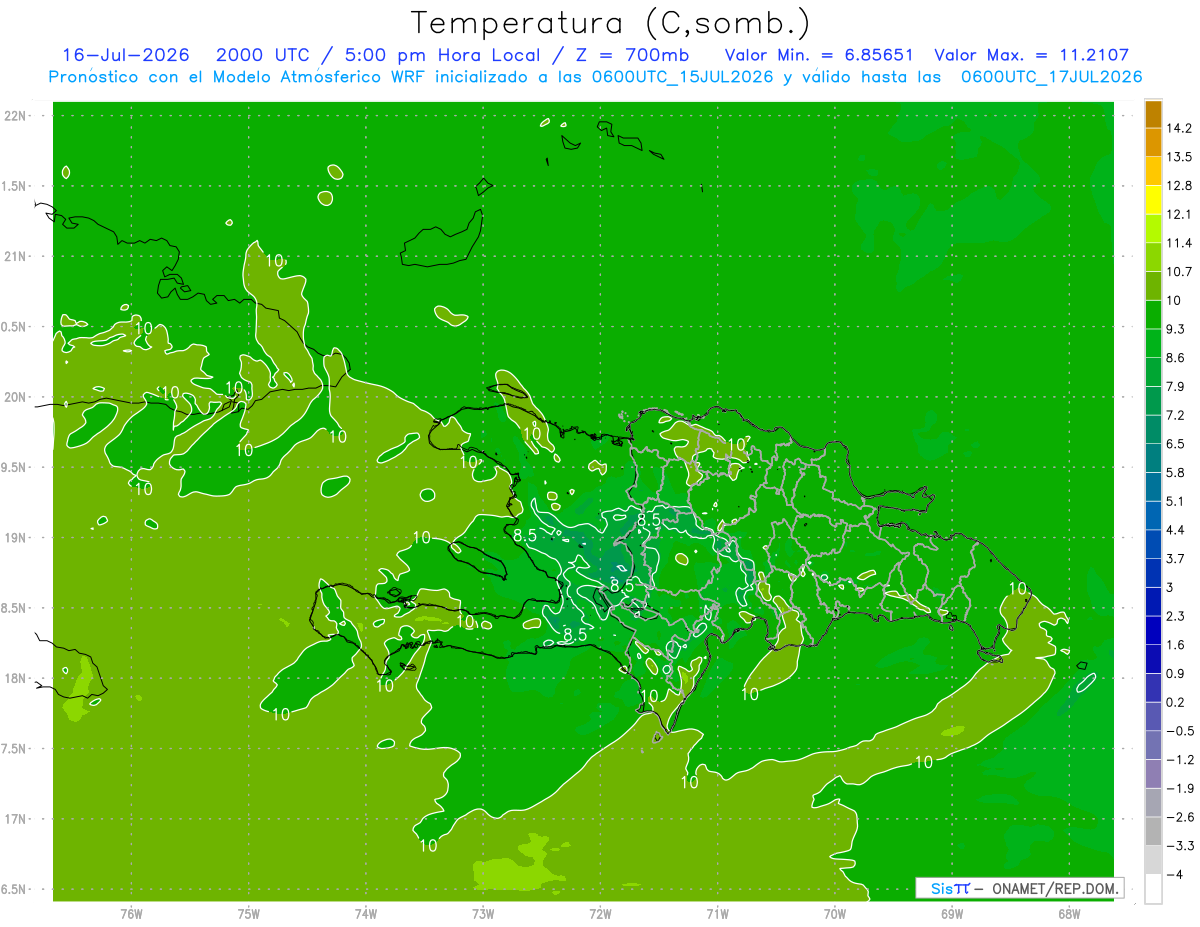Screen dimensions: 1200x927
Task: Click the "-4" colorbar value
Action: tap(1174, 874)
